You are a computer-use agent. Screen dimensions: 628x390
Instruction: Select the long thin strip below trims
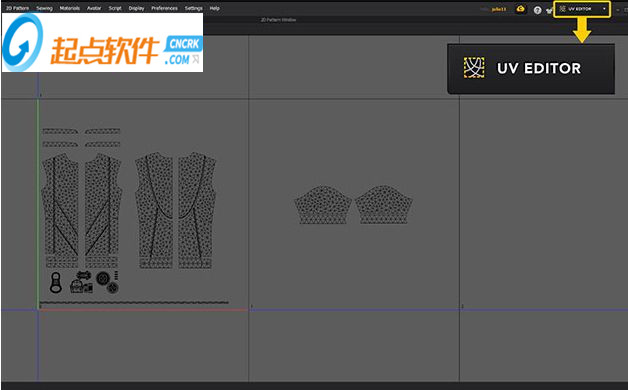(134, 302)
